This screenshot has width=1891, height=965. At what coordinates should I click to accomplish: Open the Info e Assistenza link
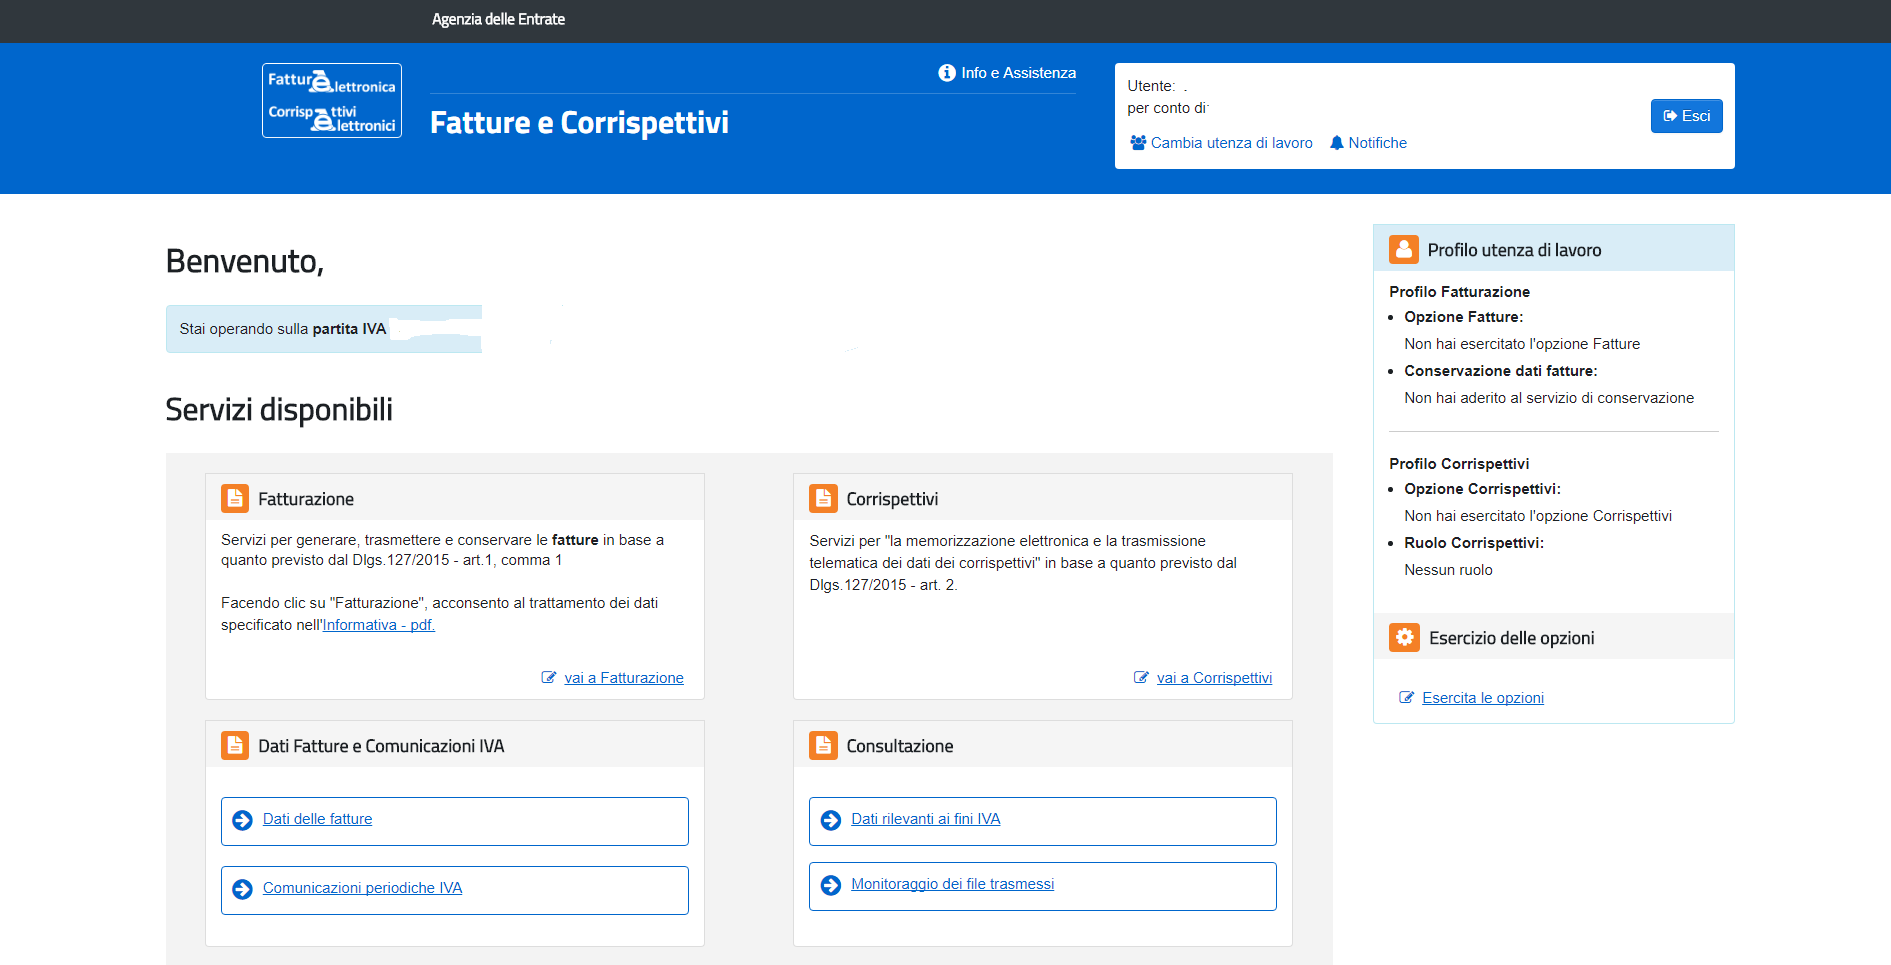tap(1018, 73)
